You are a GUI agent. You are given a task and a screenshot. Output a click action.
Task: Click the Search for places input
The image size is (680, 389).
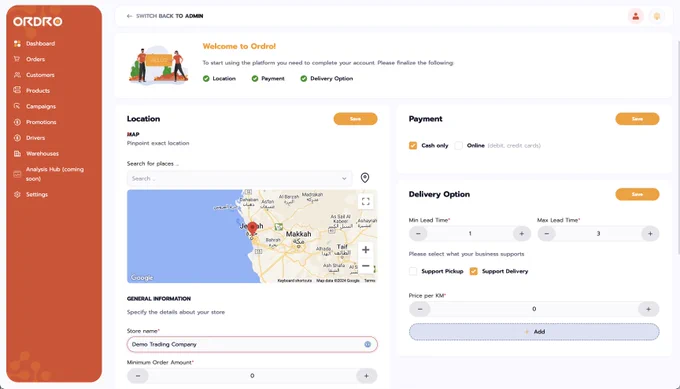coord(239,179)
